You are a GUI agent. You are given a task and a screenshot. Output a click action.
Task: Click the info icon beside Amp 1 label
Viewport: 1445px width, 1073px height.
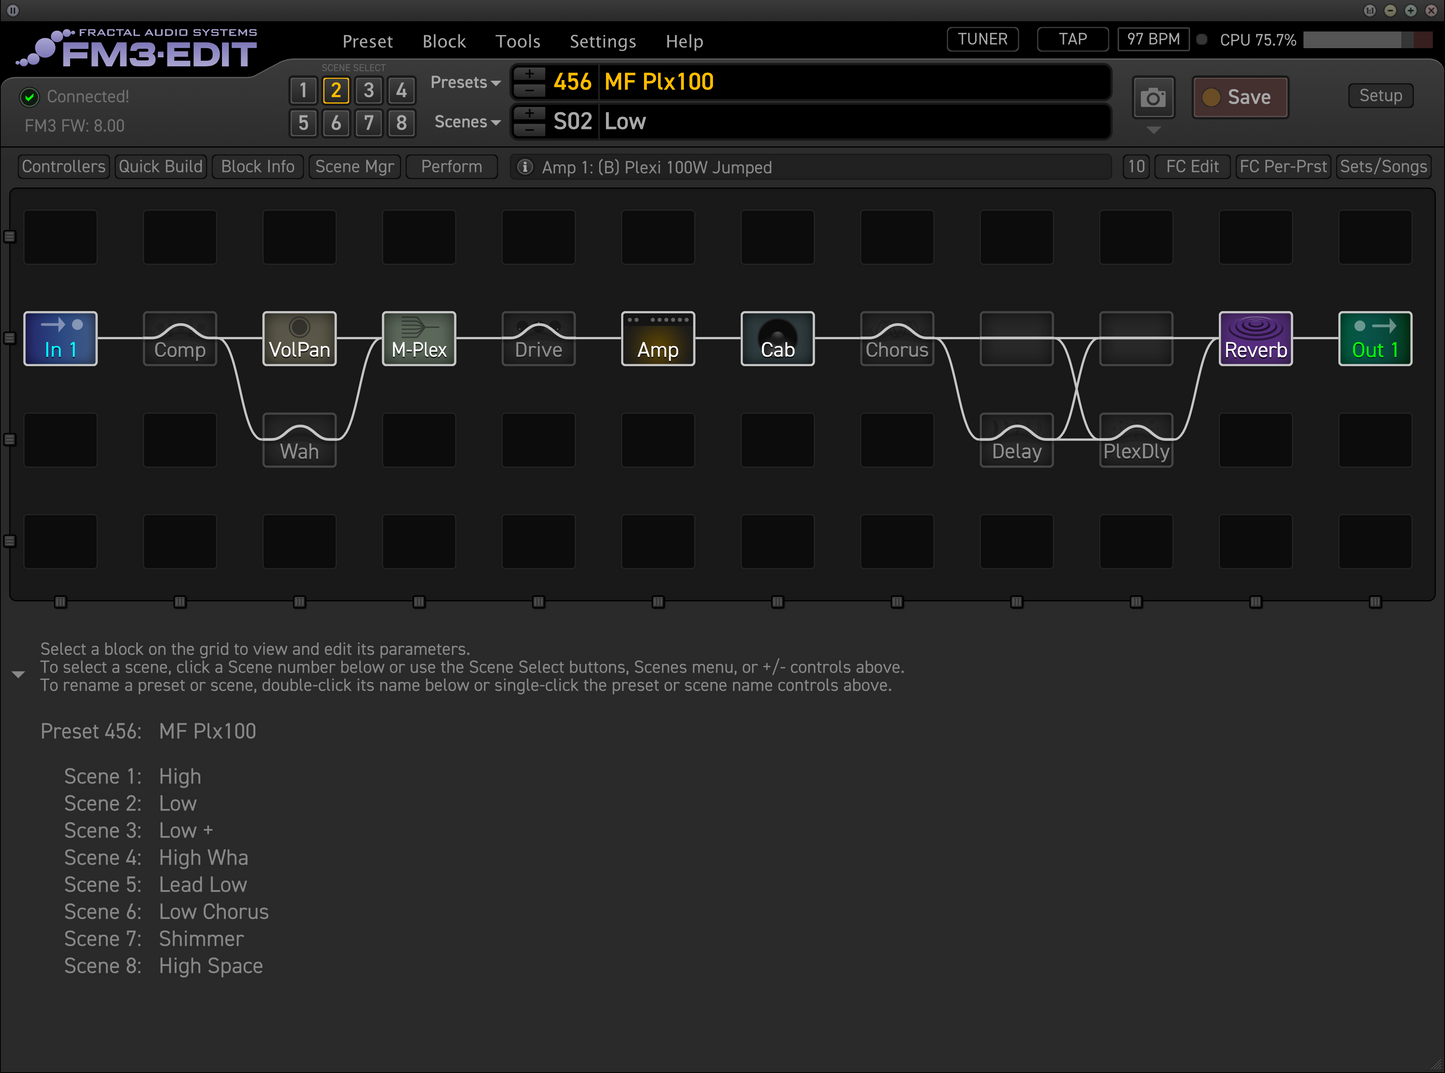pyautogui.click(x=525, y=167)
